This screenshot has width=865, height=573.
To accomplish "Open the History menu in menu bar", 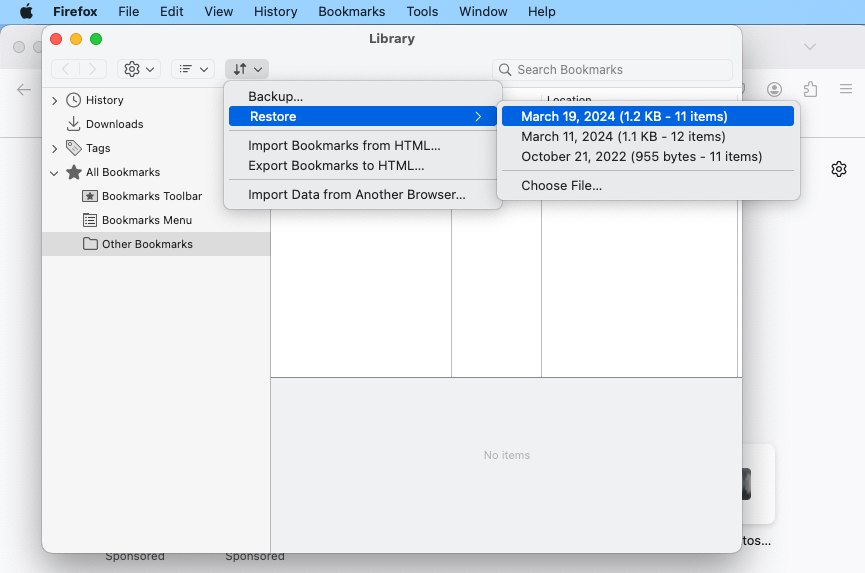I will point(275,12).
